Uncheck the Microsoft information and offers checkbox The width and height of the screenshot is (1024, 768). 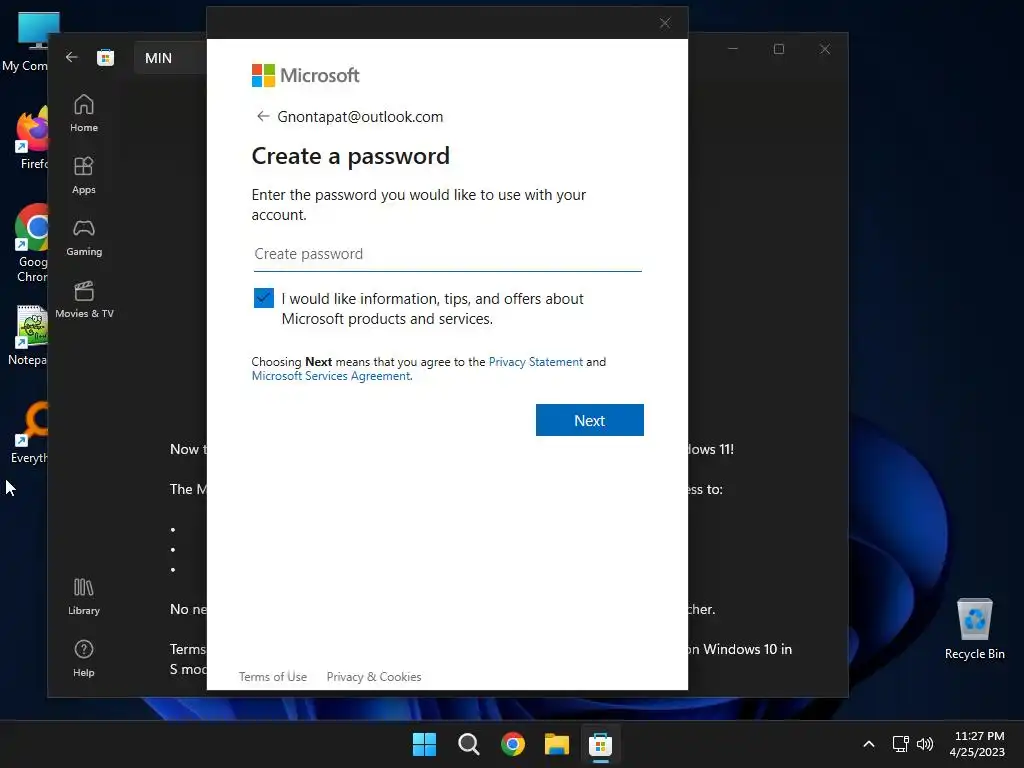coord(264,298)
